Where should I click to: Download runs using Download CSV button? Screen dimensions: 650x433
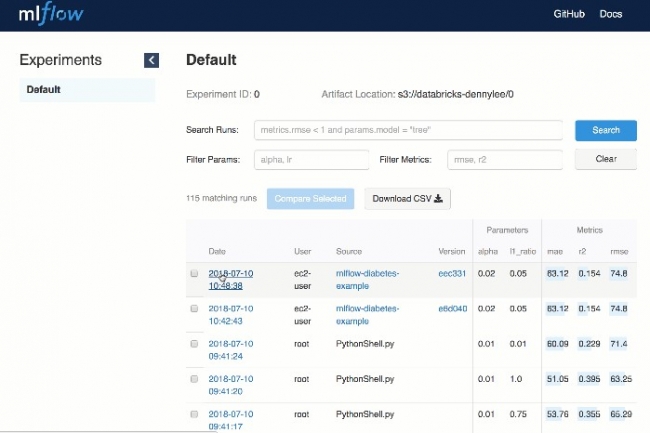pyautogui.click(x=407, y=198)
